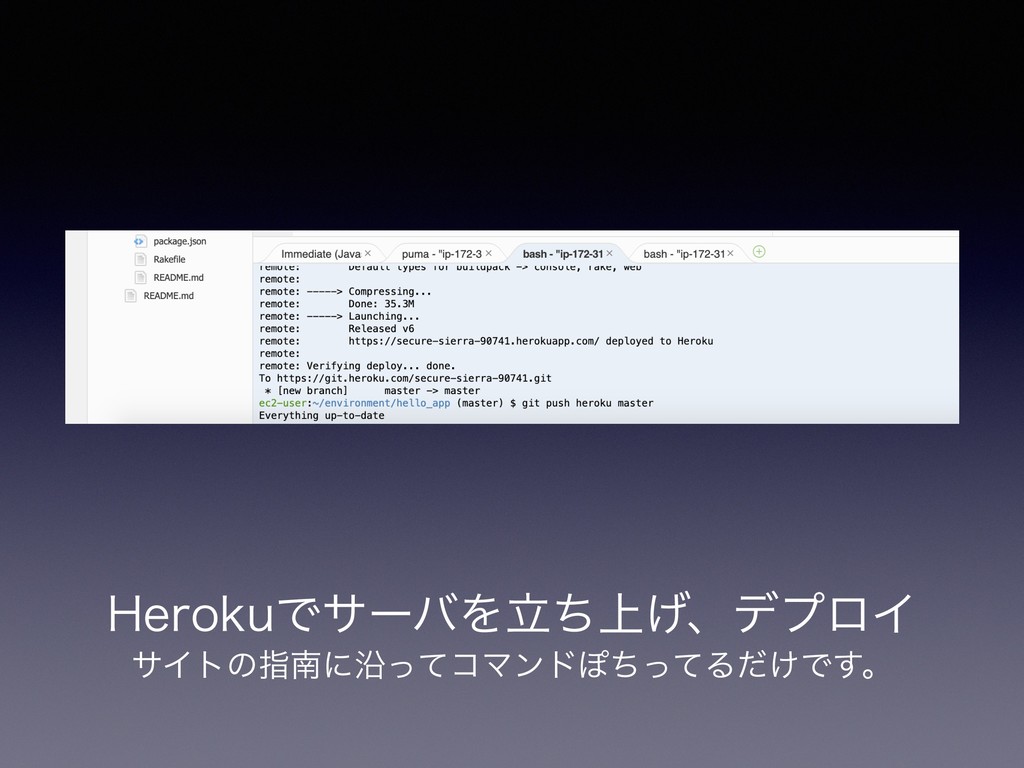Screen dimensions: 1024x768
Task: Click the git.heroku.com repository URL
Action: coord(414,378)
